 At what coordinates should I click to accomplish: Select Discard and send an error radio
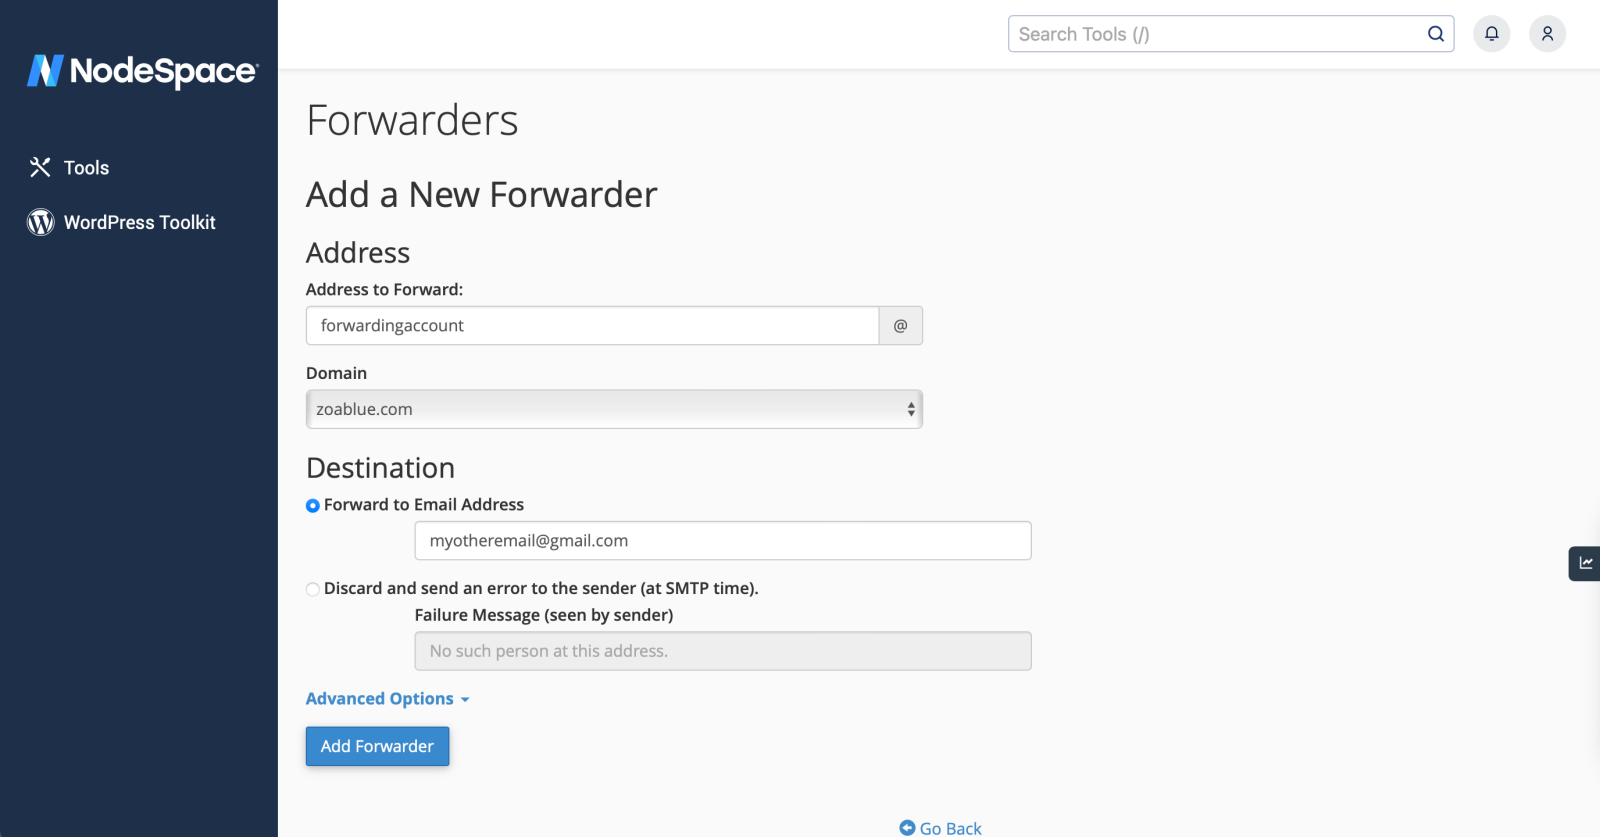313,590
